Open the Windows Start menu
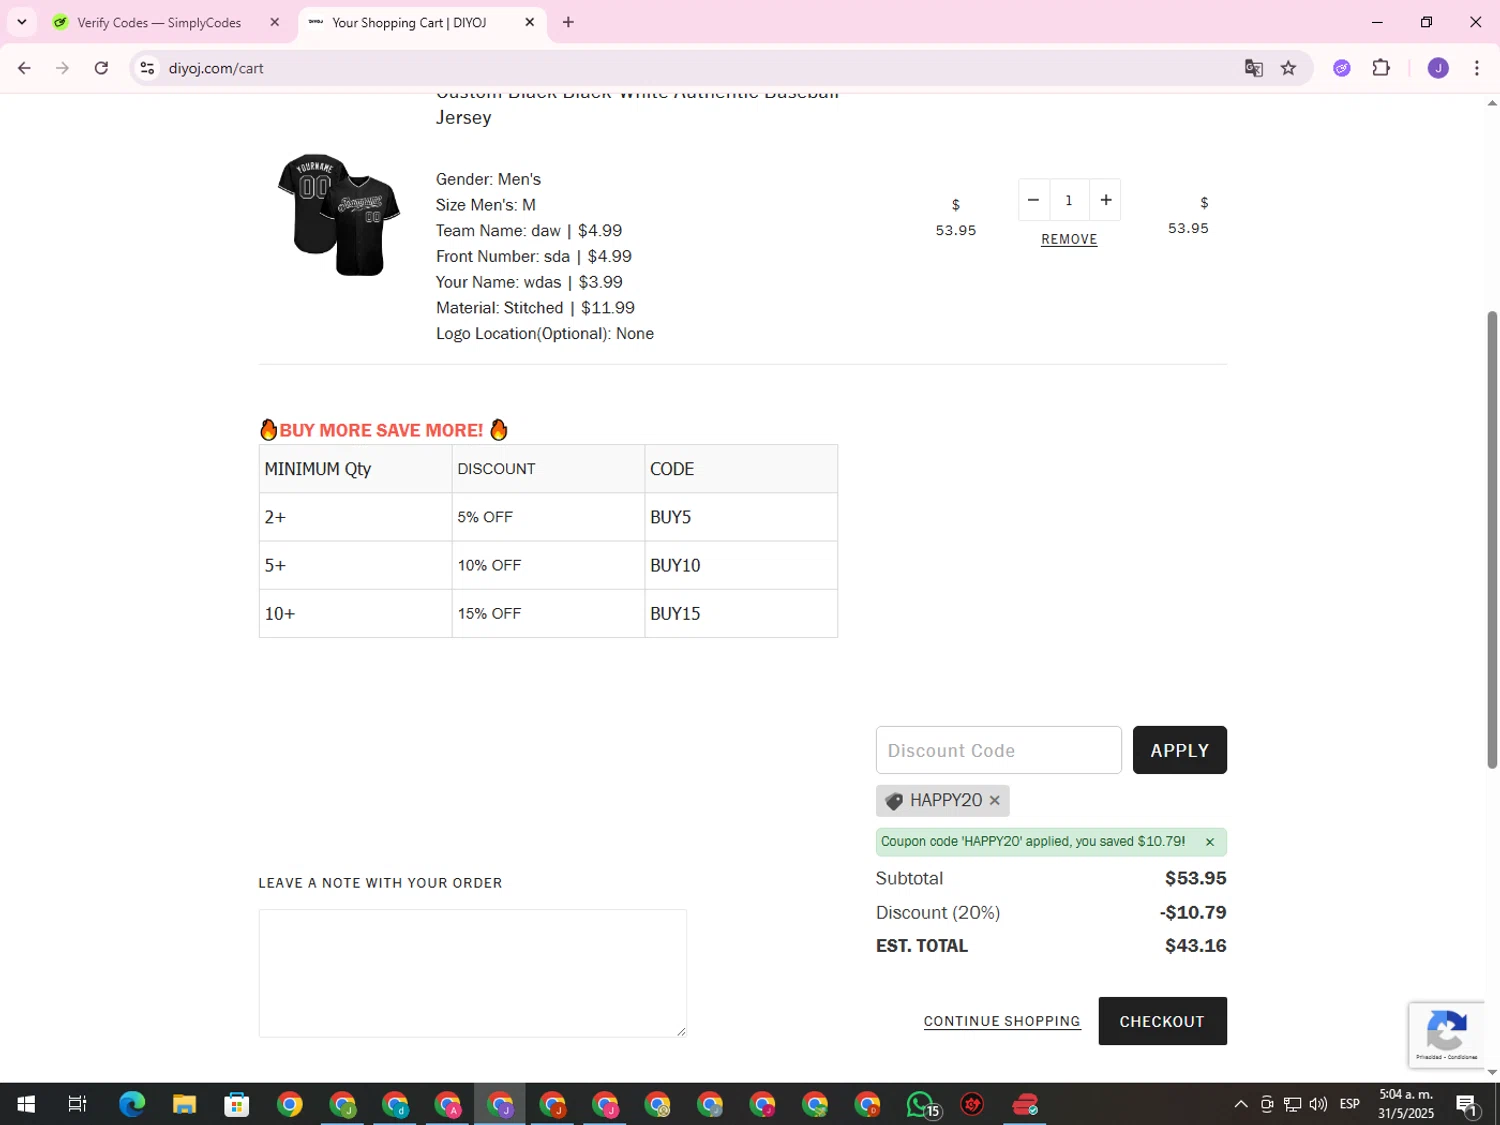Image resolution: width=1500 pixels, height=1125 pixels. coord(26,1104)
